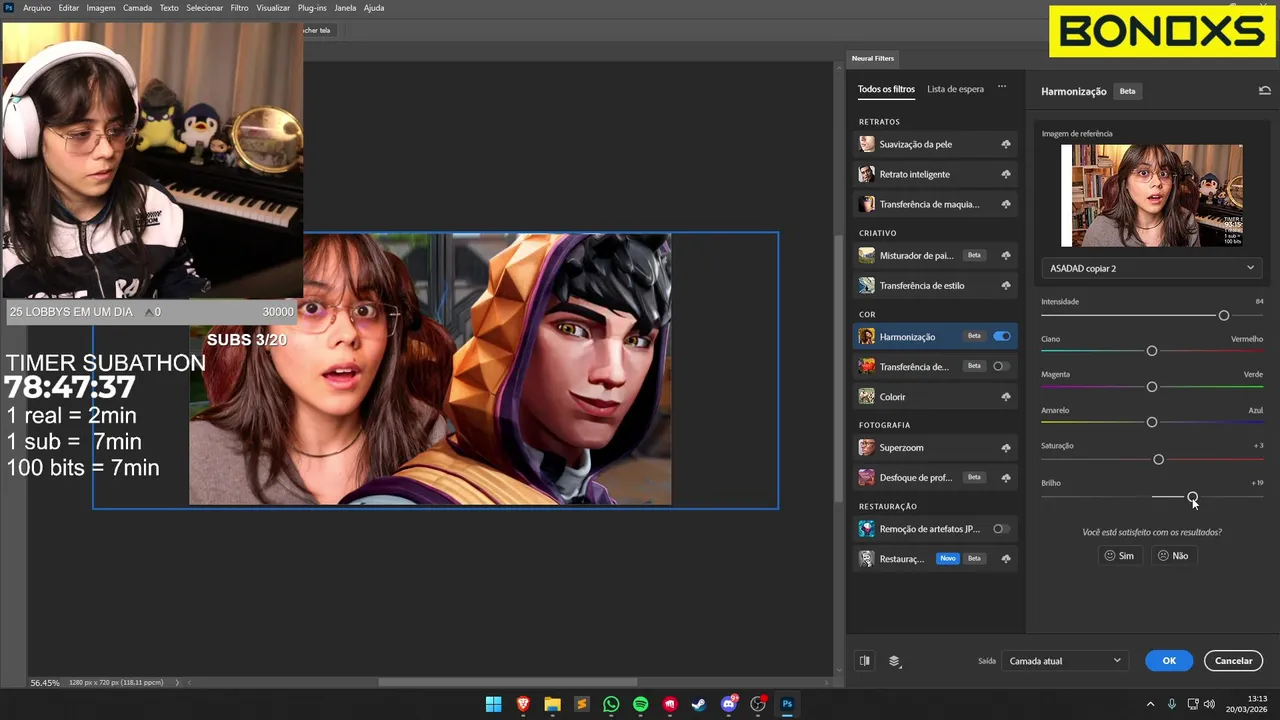This screenshot has width=1280, height=720.
Task: Open the ASADAD copiar 2 layer dropdown
Action: (1152, 268)
